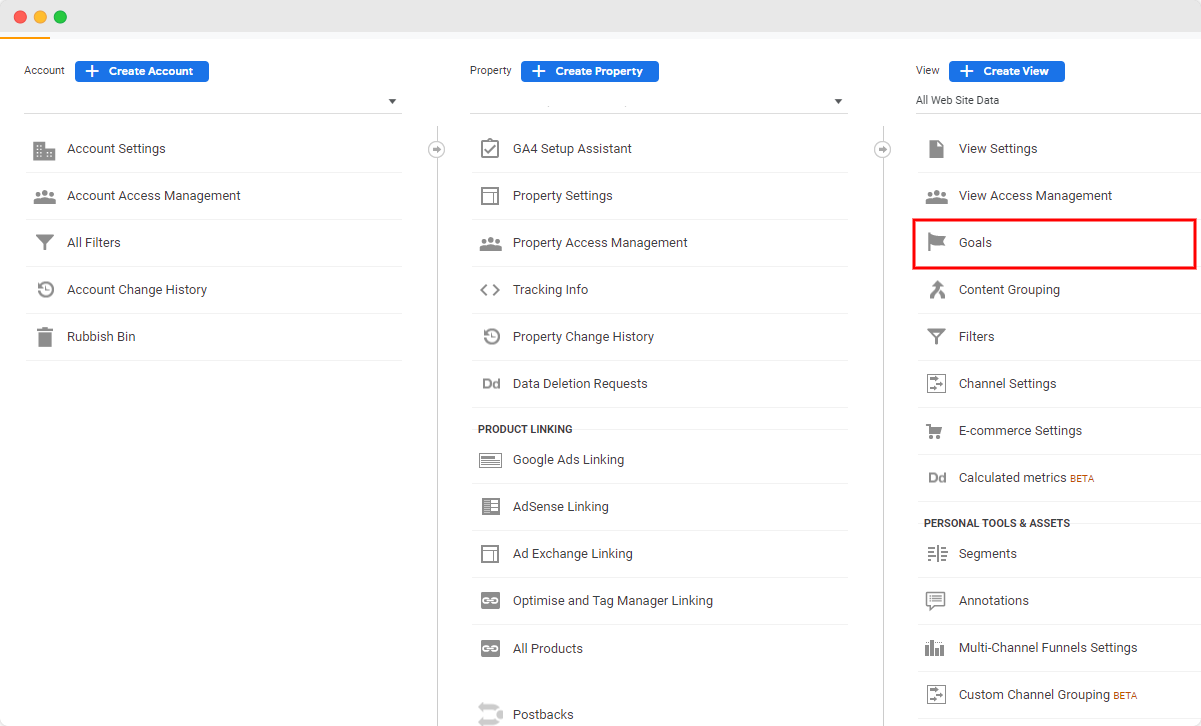1201x726 pixels.
Task: Open the Property Change History clock icon
Action: pos(490,337)
